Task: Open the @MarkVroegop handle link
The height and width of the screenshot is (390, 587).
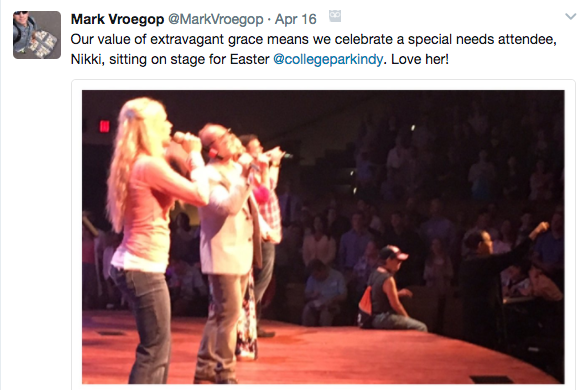Action: point(216,19)
